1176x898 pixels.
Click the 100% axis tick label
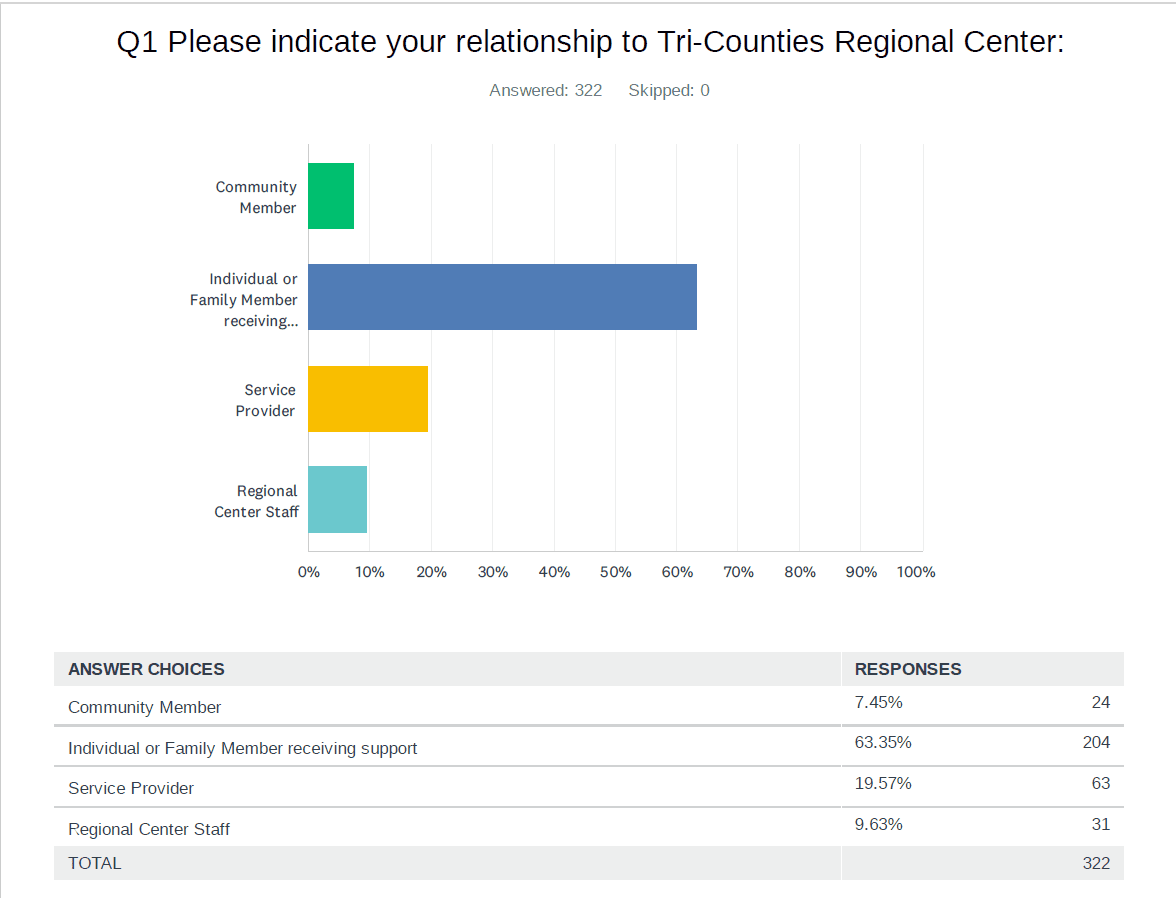point(916,572)
